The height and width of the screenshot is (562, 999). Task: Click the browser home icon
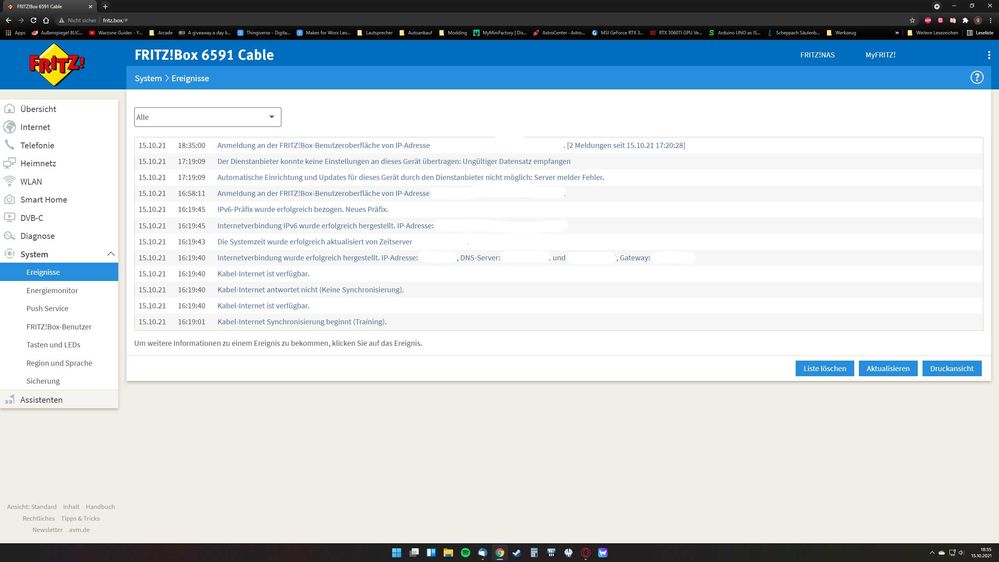click(46, 20)
